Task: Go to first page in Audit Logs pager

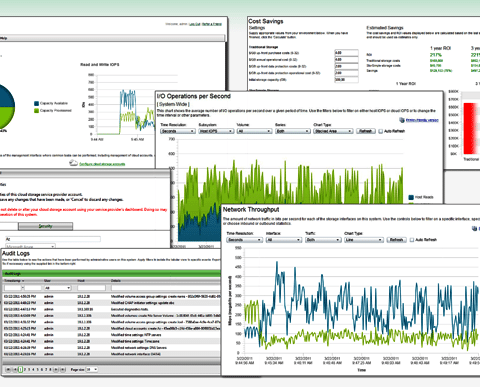Action: click(8, 369)
